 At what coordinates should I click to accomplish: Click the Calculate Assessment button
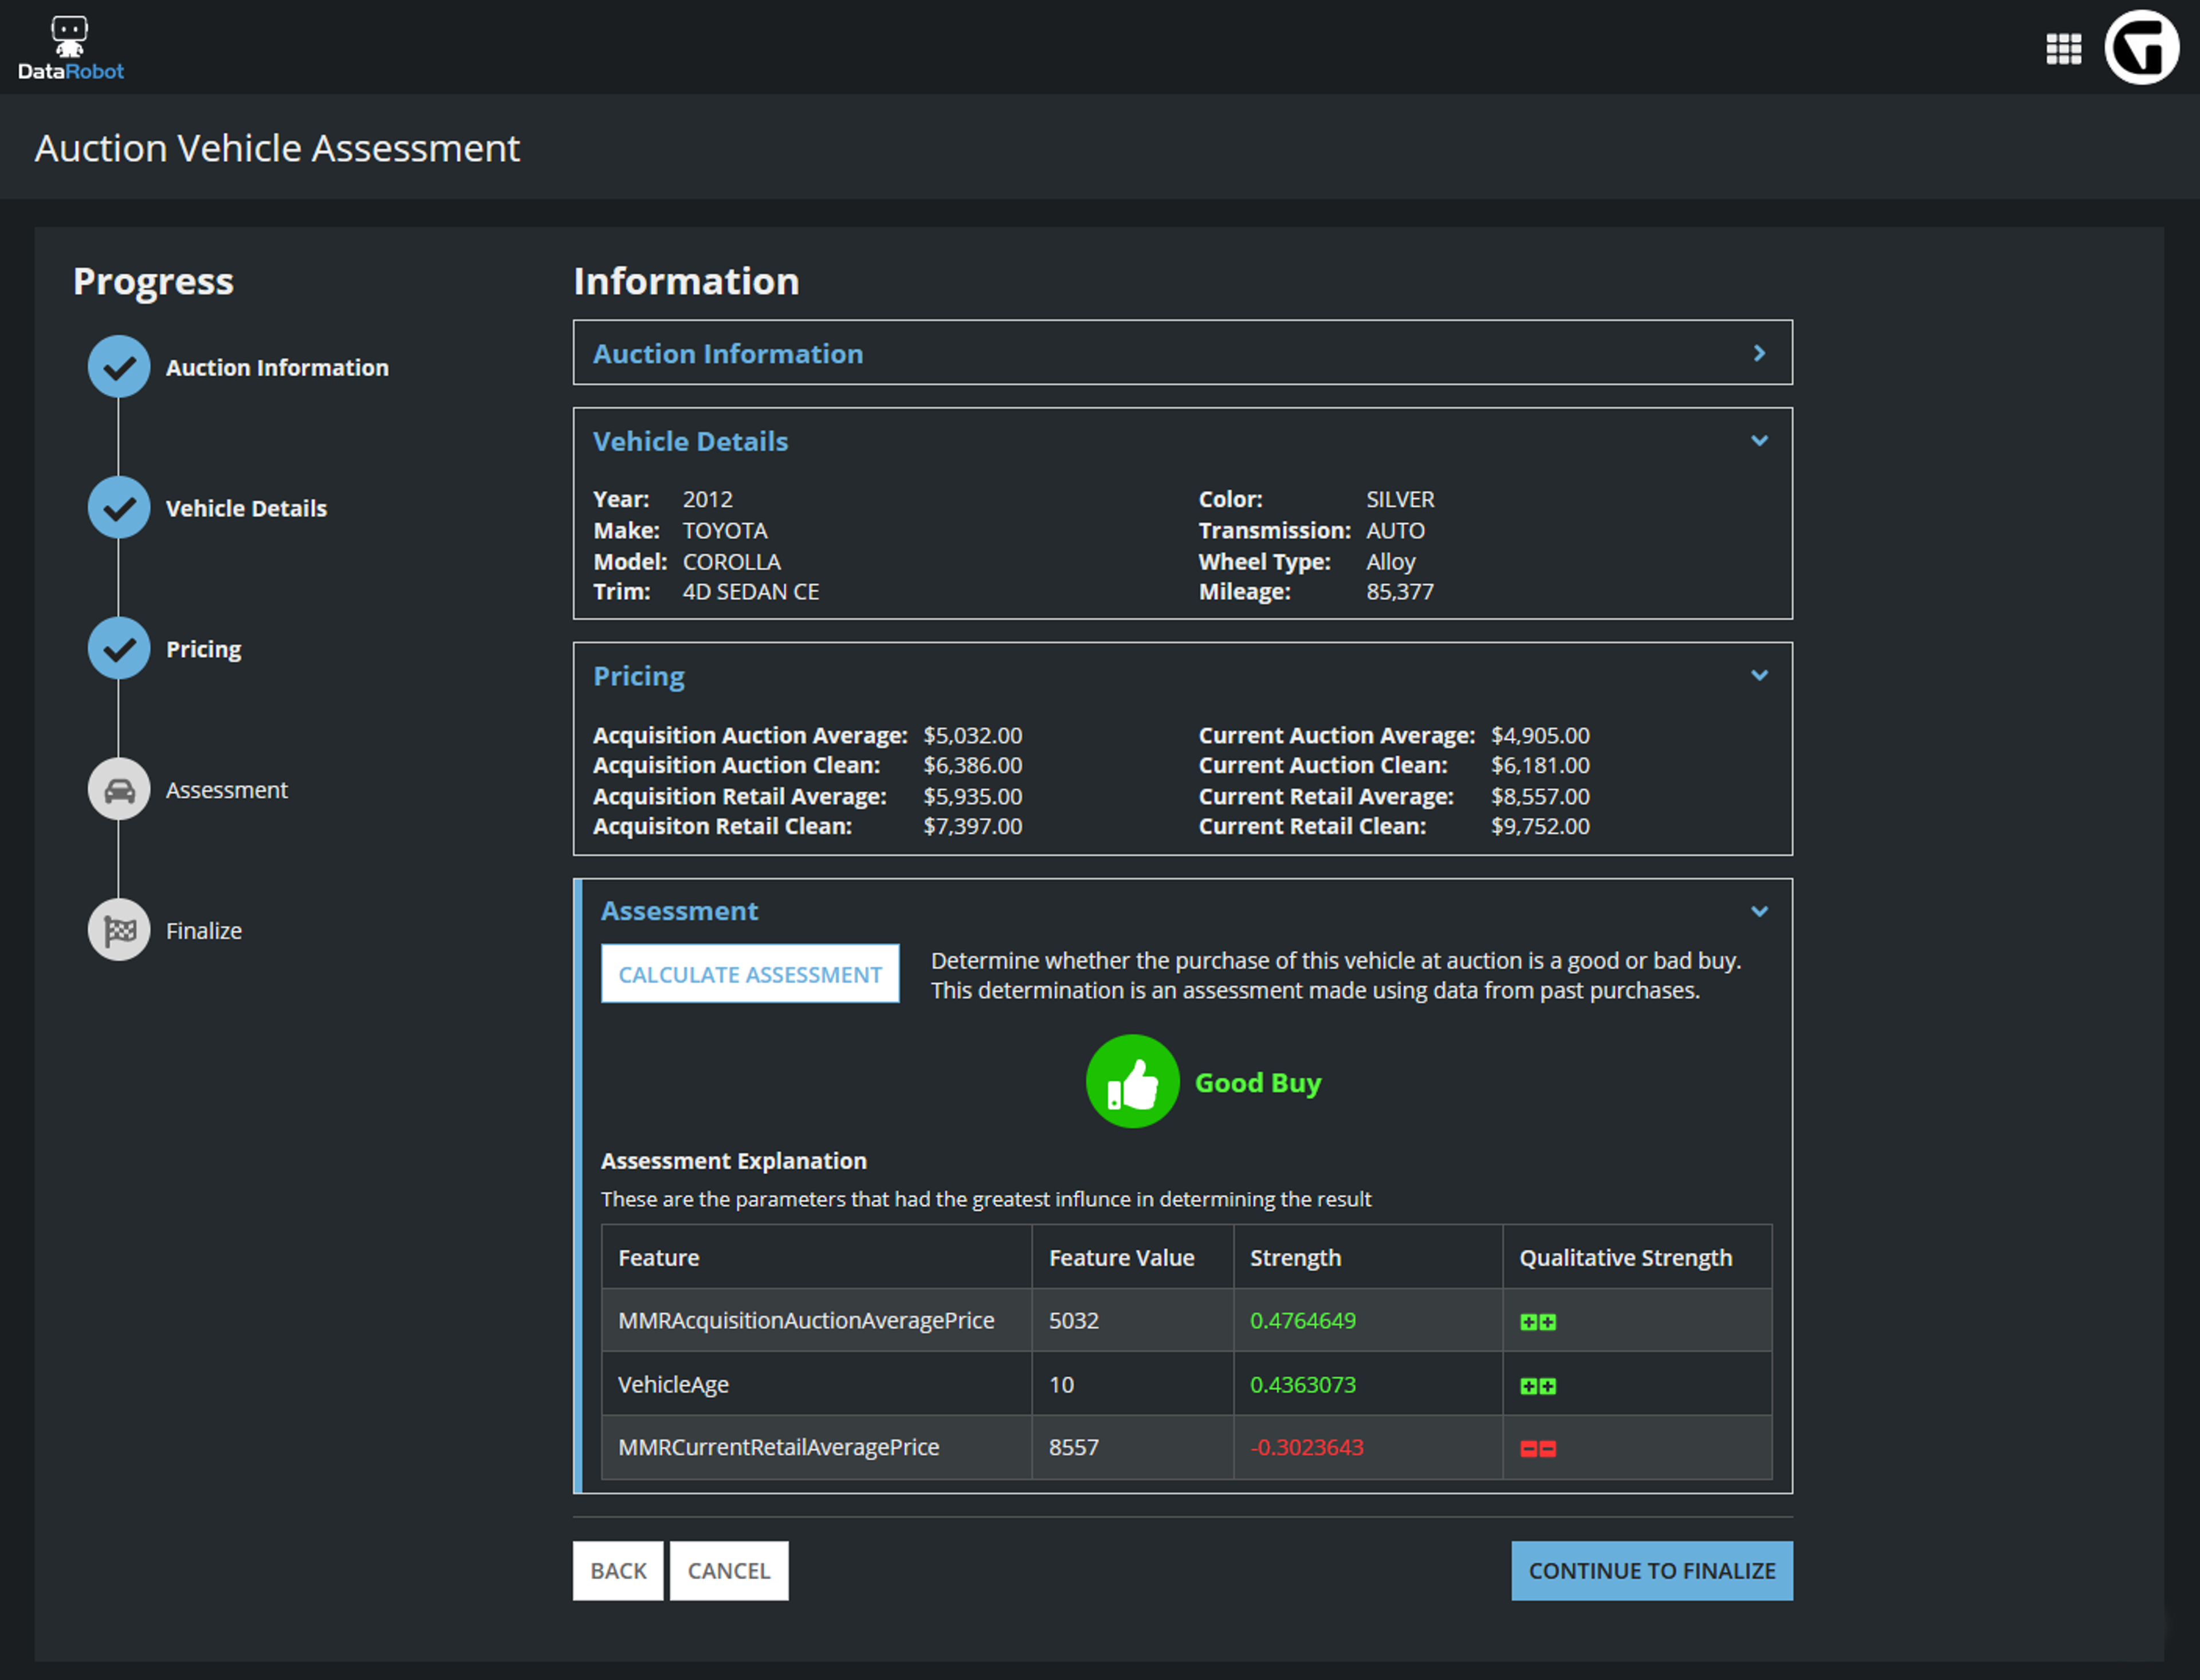coord(750,974)
